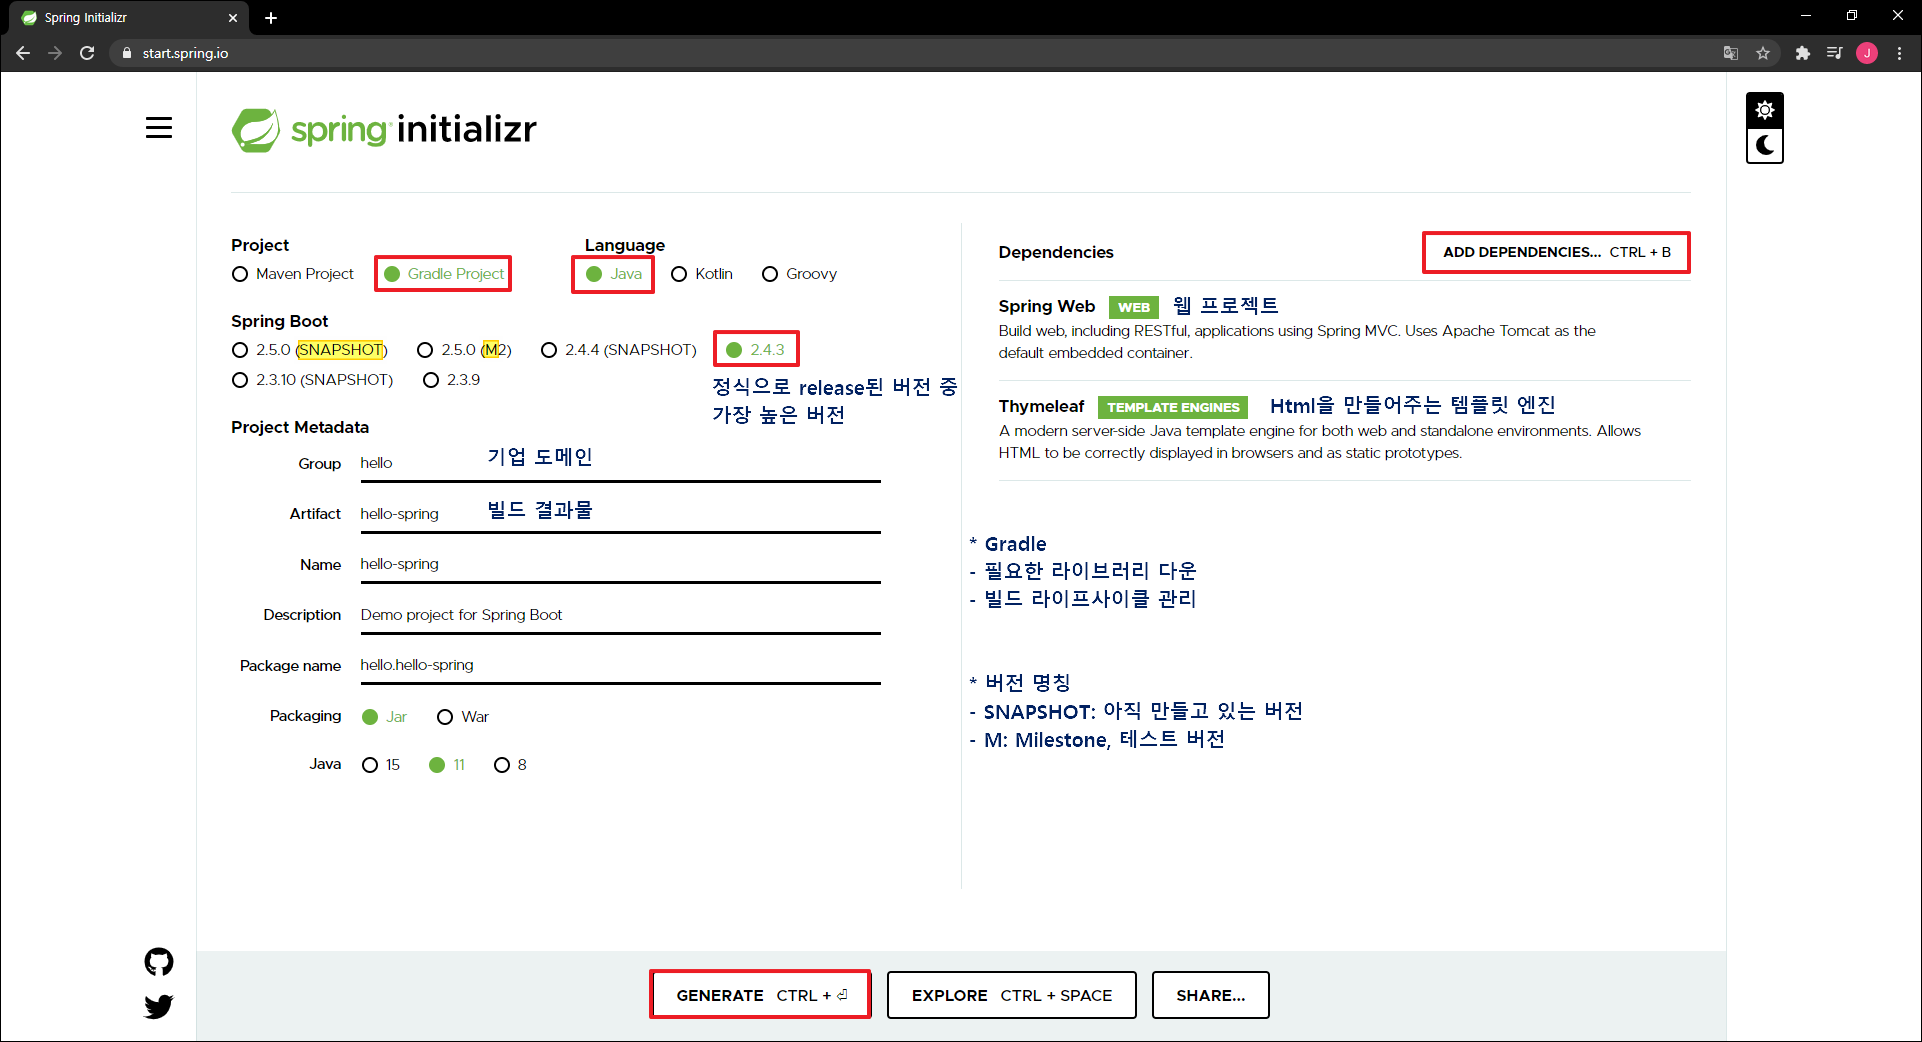The height and width of the screenshot is (1042, 1922).
Task: Click the Package name input field
Action: 620,665
